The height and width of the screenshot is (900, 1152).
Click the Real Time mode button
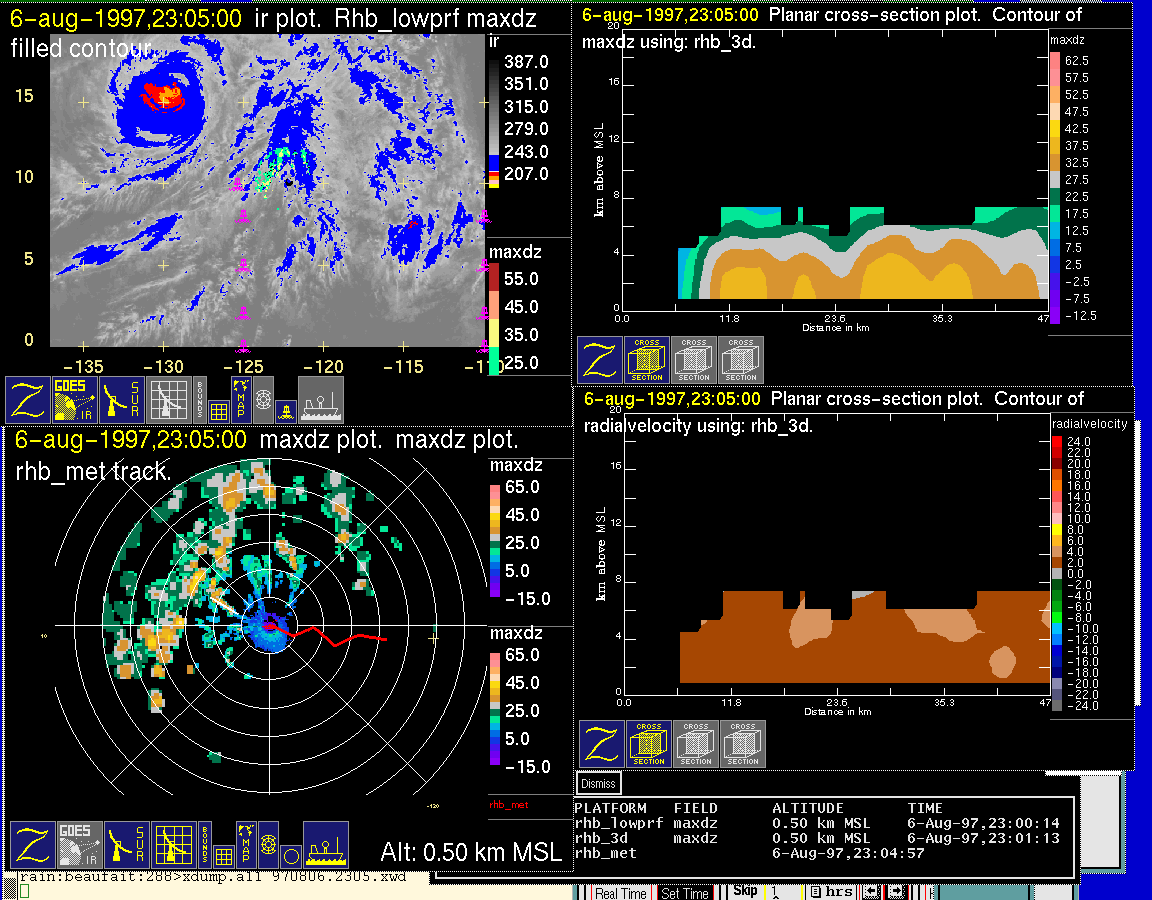[x=620, y=893]
